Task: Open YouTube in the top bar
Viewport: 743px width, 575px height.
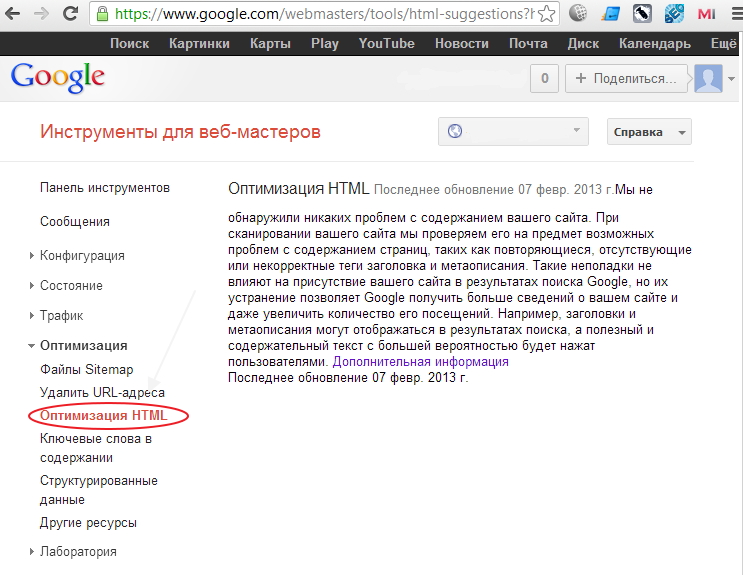Action: (x=386, y=44)
